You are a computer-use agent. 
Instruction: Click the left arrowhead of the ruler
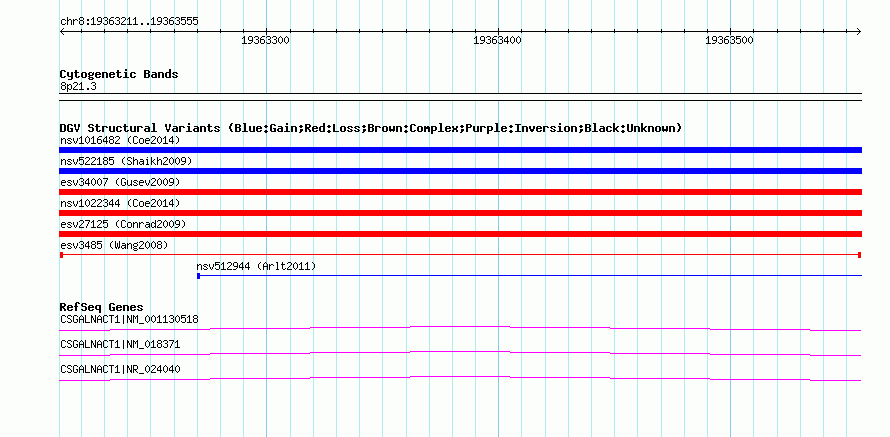62,31
